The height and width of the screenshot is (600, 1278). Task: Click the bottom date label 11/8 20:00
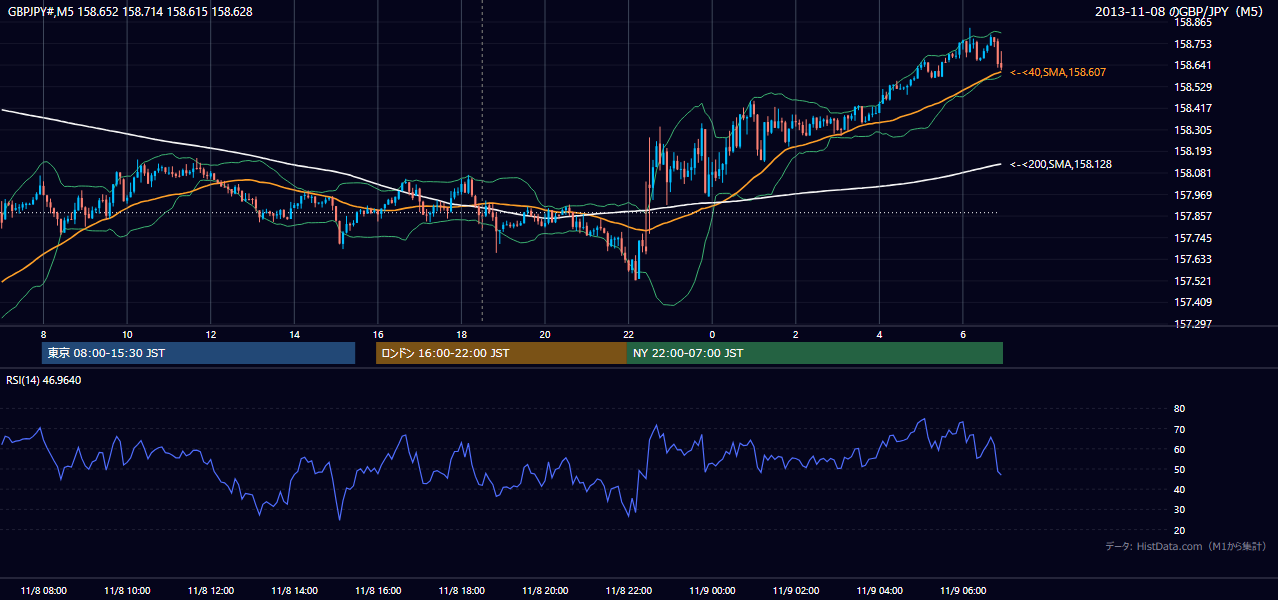point(545,591)
